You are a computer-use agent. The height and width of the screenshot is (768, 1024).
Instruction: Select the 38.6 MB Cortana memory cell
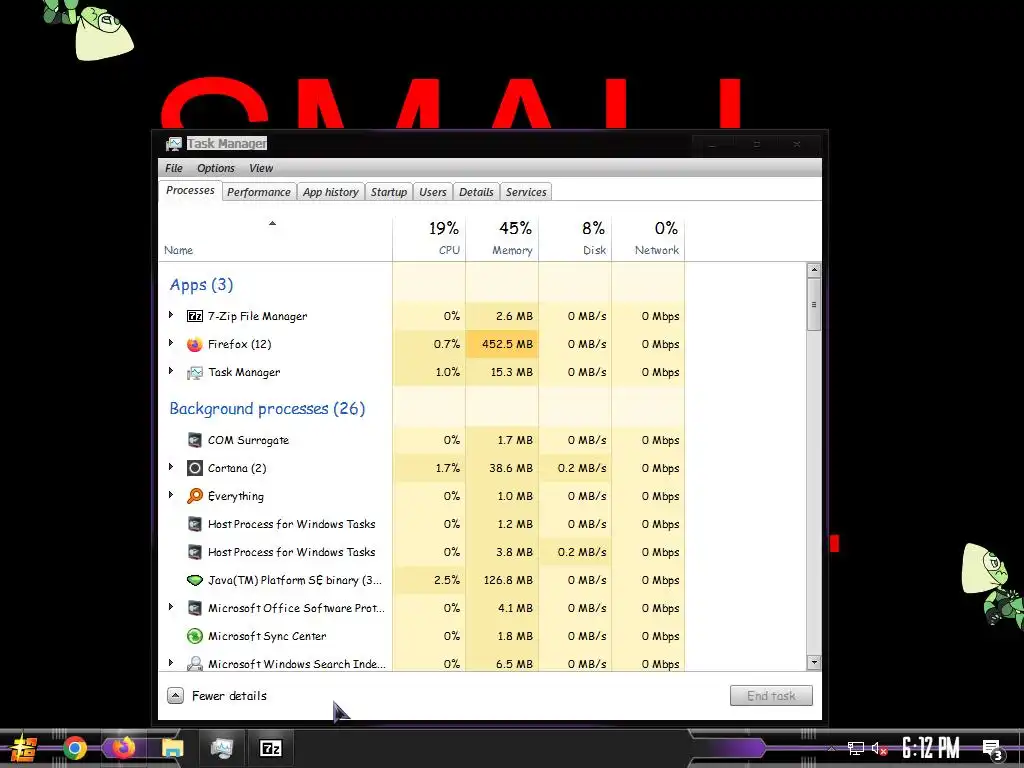(x=502, y=468)
